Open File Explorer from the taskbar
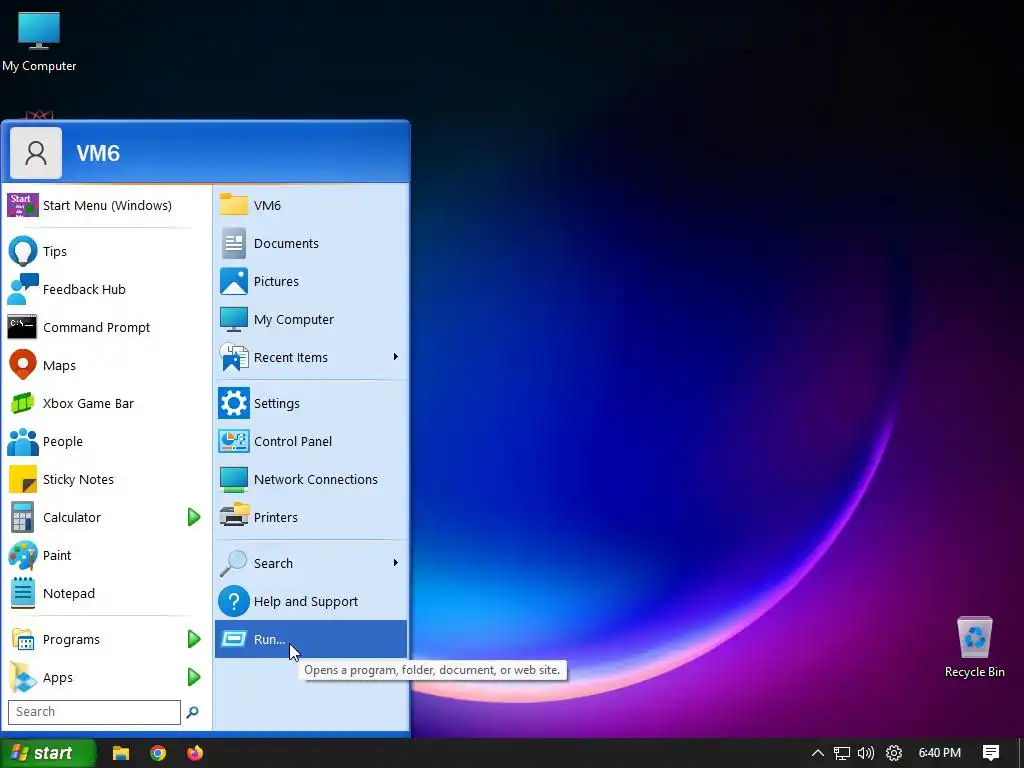 (x=121, y=753)
